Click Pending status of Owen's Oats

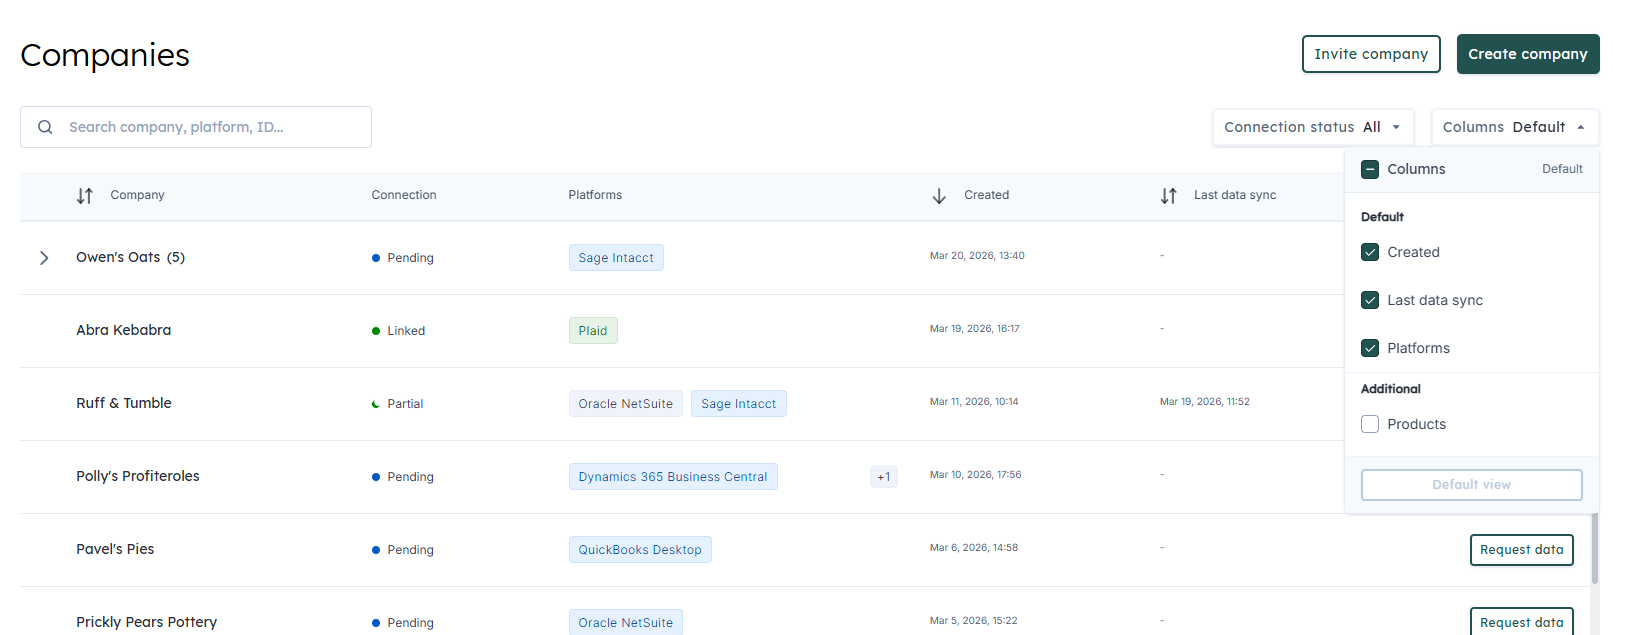403,258
